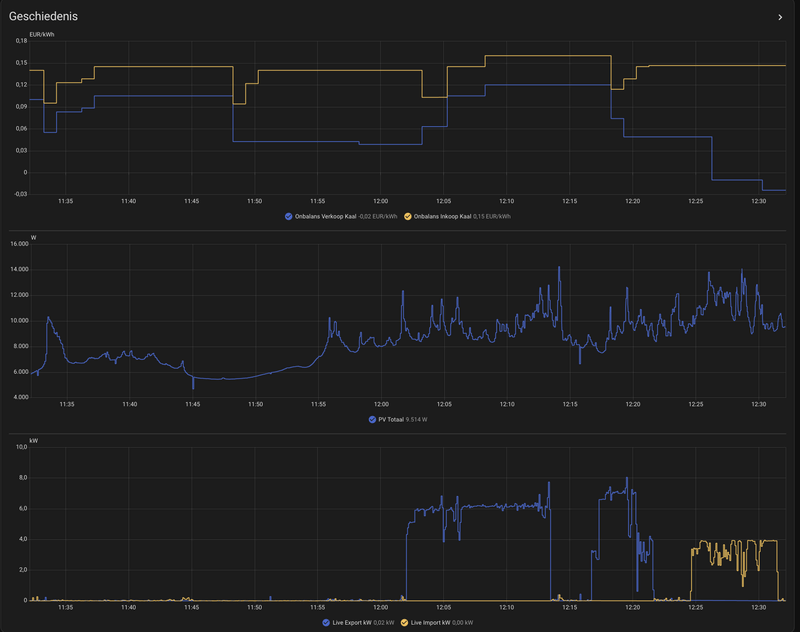Click the Onbalans Inkoop Kaal legend label

tap(442, 216)
